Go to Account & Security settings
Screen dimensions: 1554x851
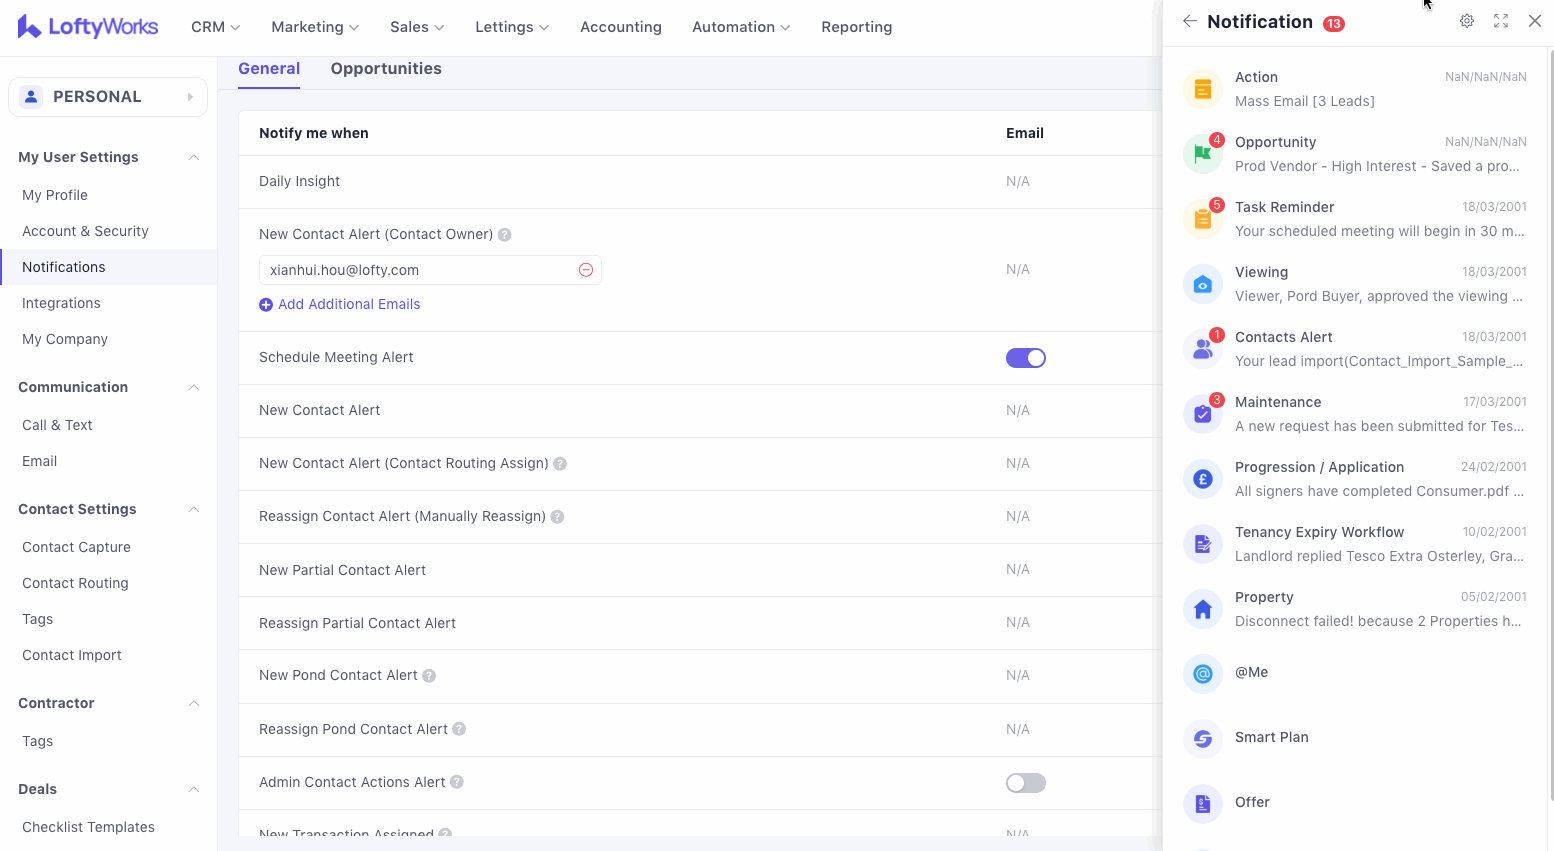(85, 231)
